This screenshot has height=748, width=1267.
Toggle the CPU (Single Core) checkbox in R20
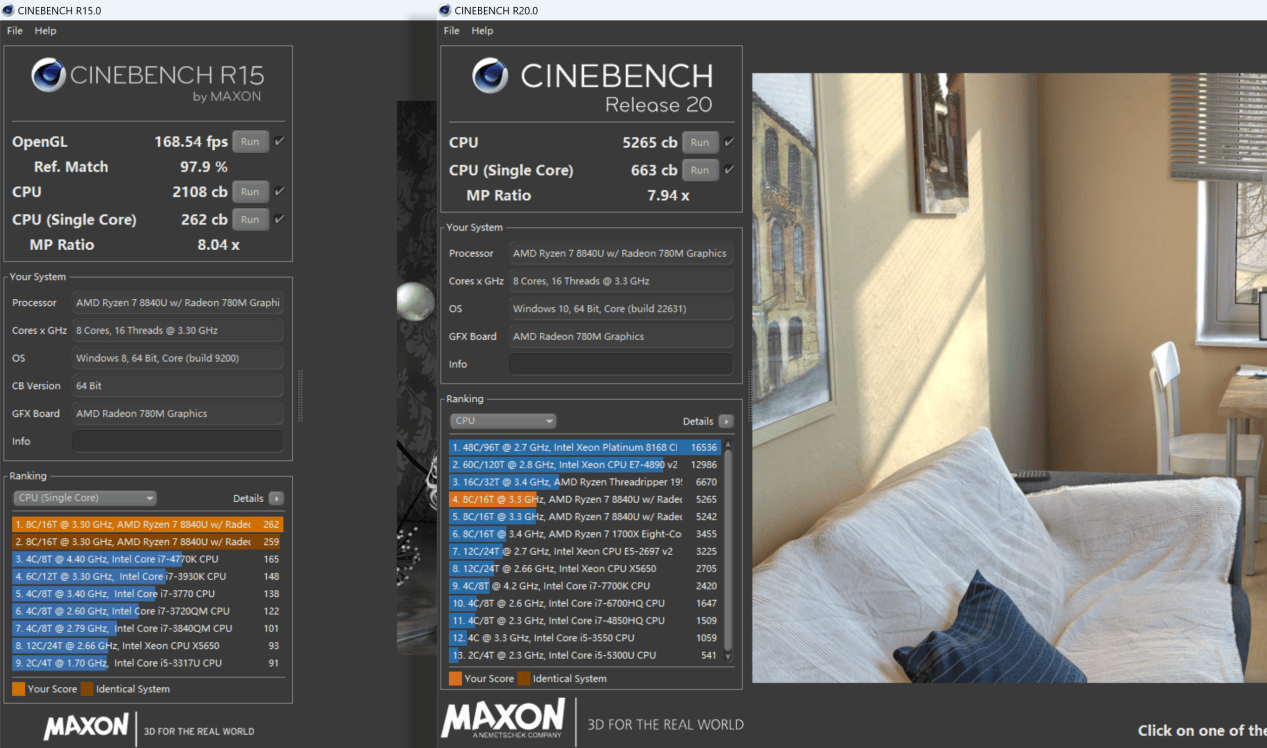coord(729,170)
